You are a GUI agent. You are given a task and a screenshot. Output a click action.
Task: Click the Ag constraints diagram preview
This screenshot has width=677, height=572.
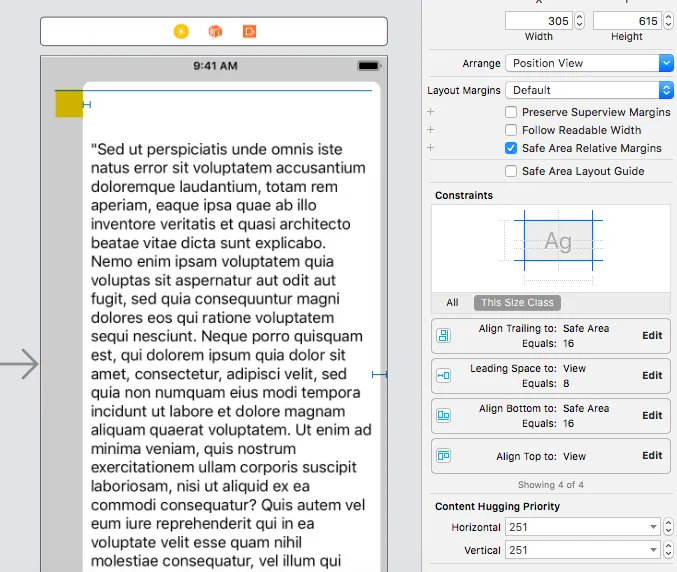tap(558, 241)
